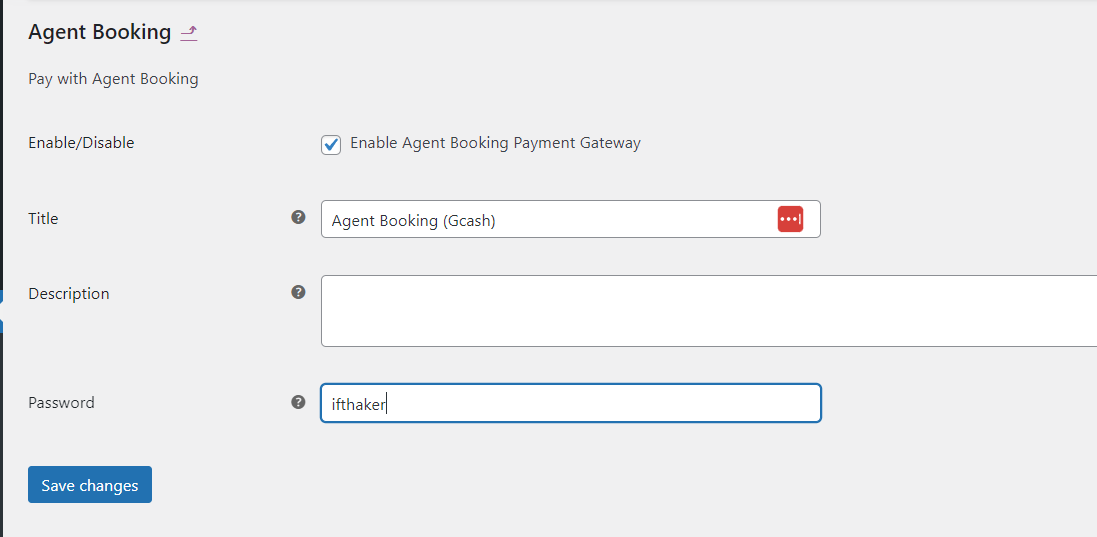Click the 'ifthaker' text in Password field
Viewport: 1097px width, 537px height.
point(358,404)
